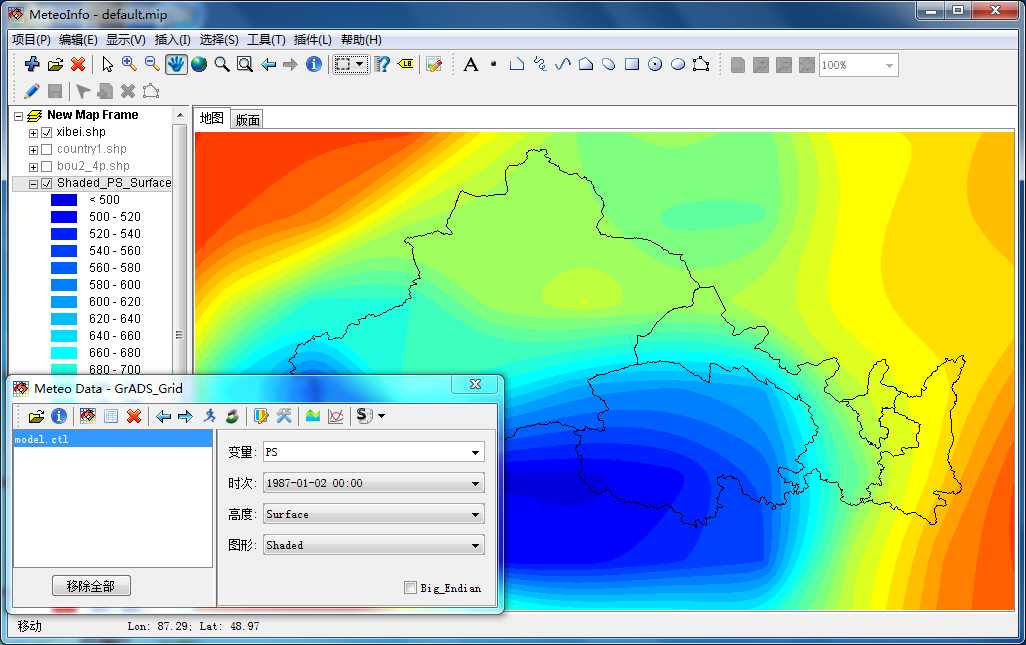
Task: Collapse the Shaded_PS_Surface legend node
Action: 33,184
